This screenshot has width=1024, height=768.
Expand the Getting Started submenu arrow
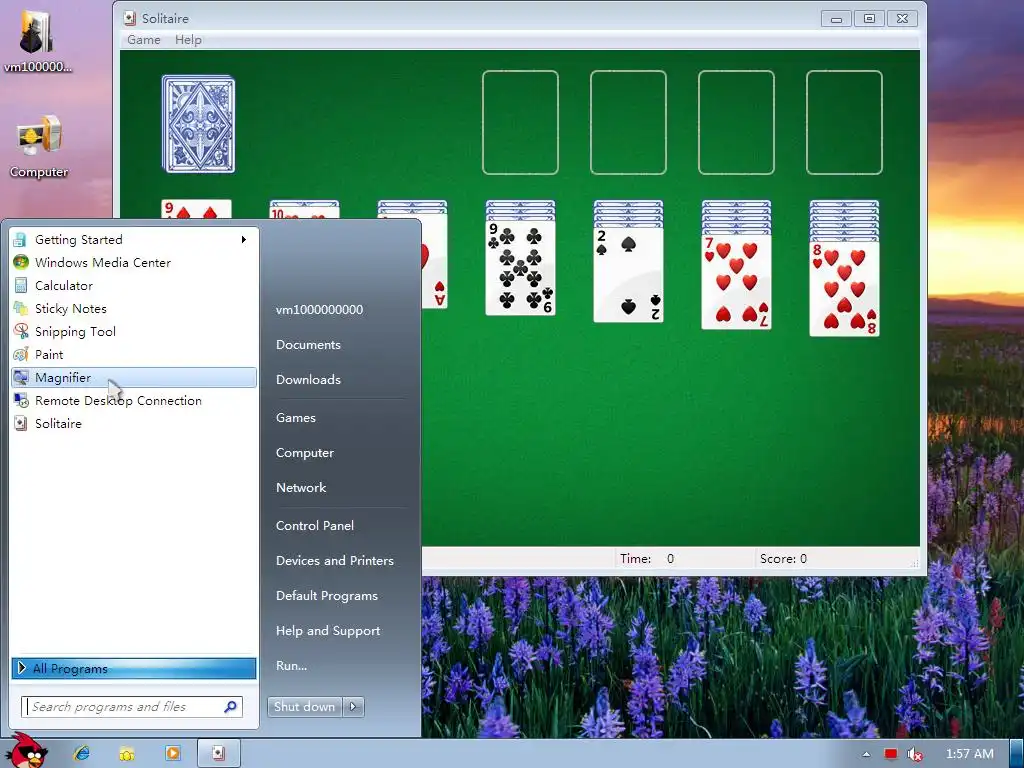tap(244, 240)
